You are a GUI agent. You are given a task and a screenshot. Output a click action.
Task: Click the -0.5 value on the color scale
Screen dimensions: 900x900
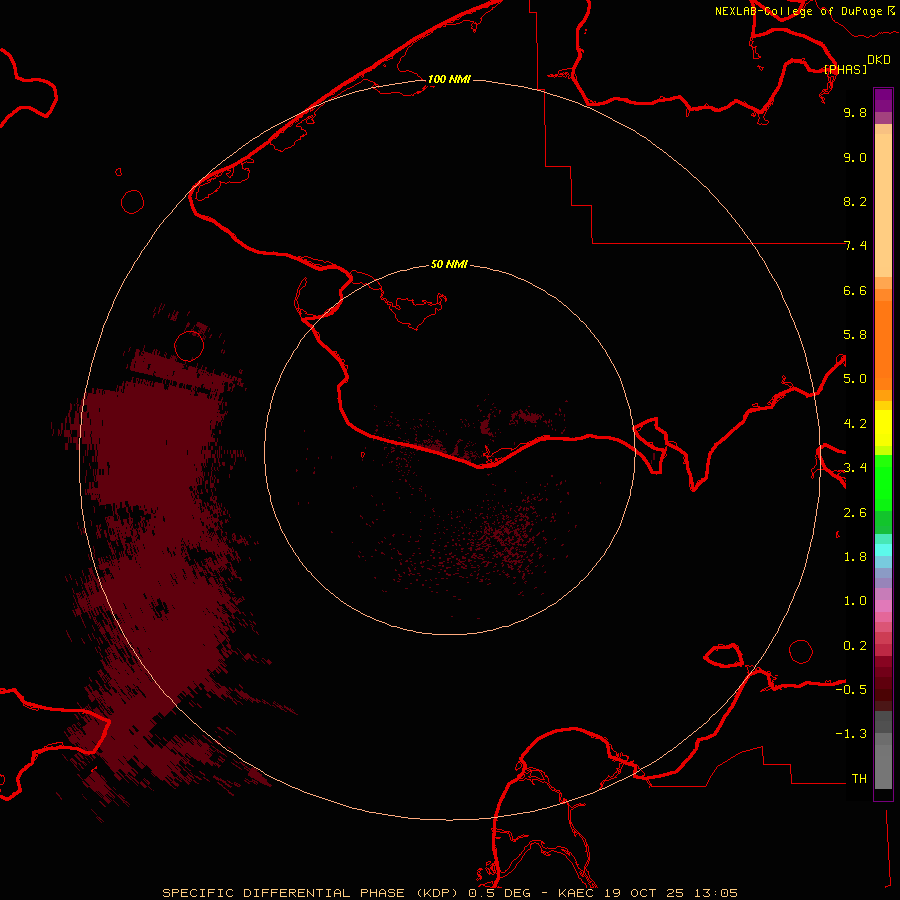[x=851, y=690]
